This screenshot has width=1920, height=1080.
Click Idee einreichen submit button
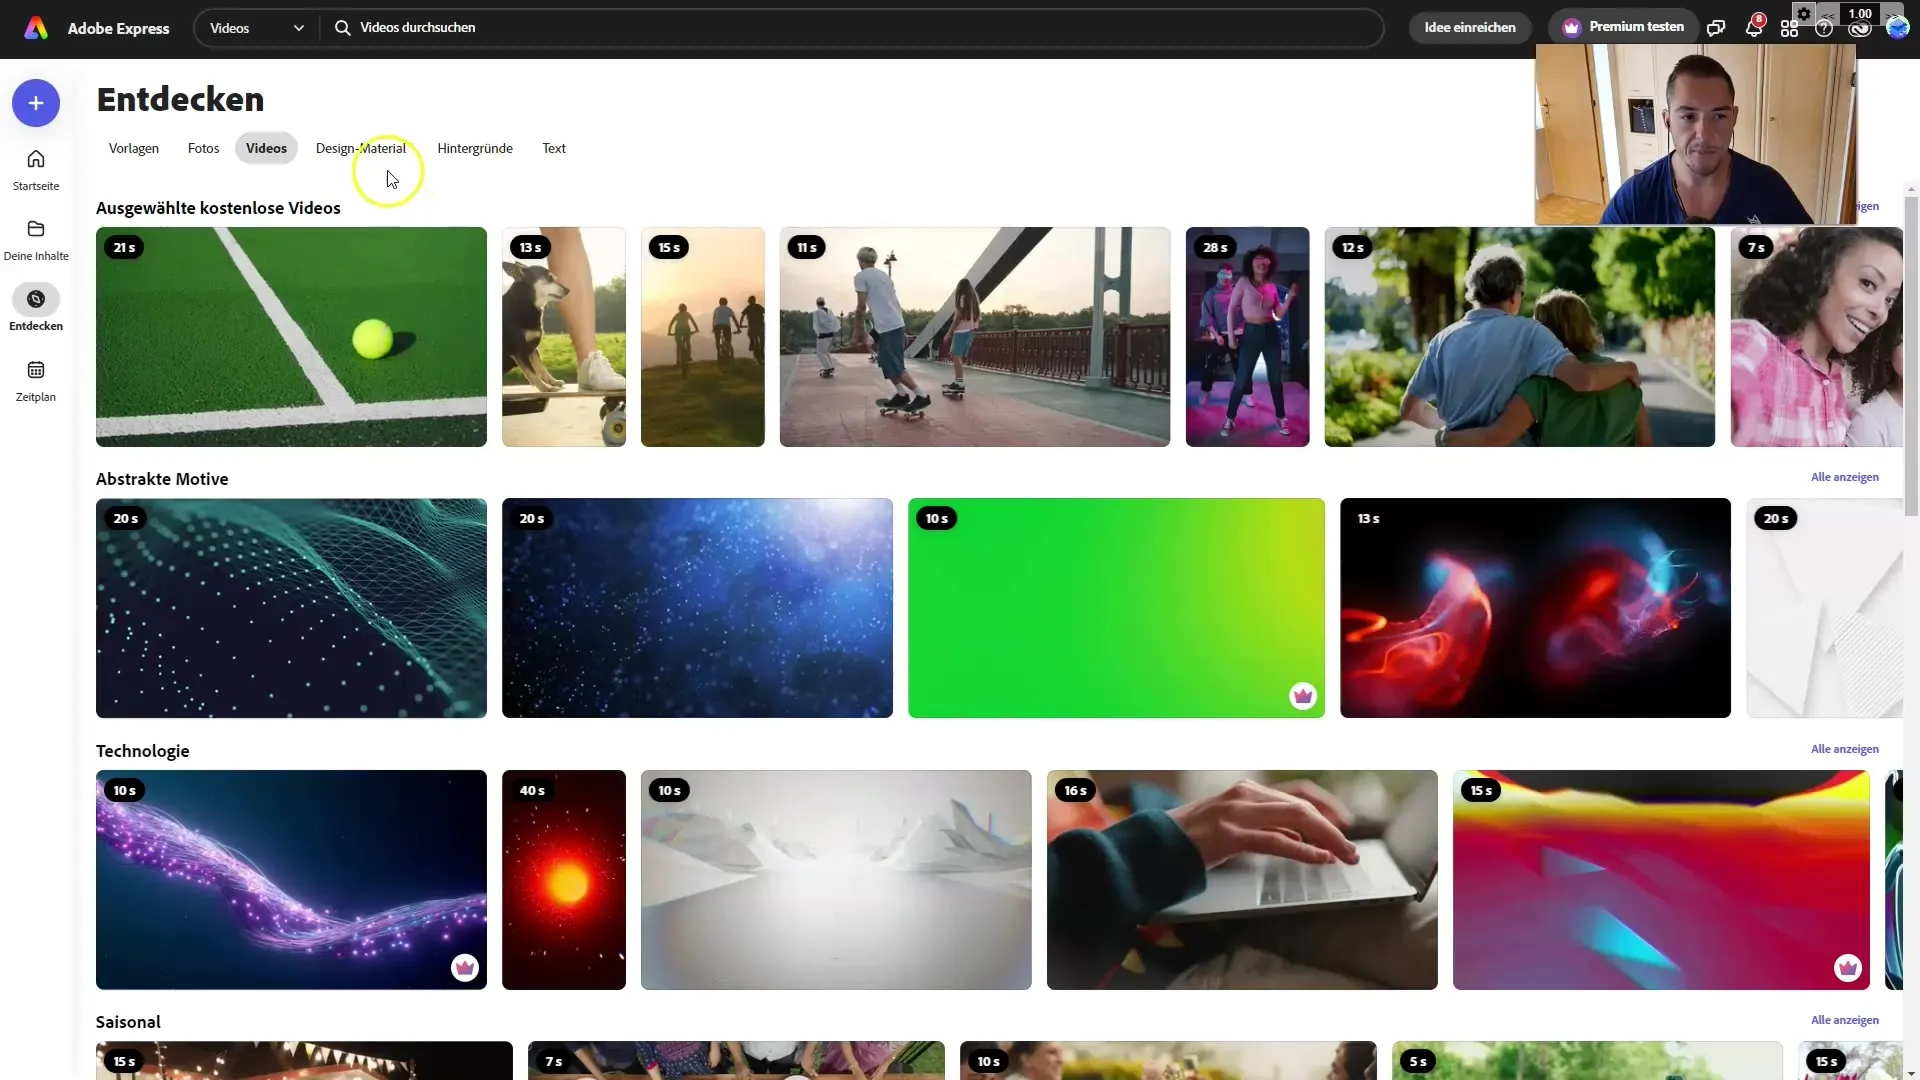point(1469,26)
